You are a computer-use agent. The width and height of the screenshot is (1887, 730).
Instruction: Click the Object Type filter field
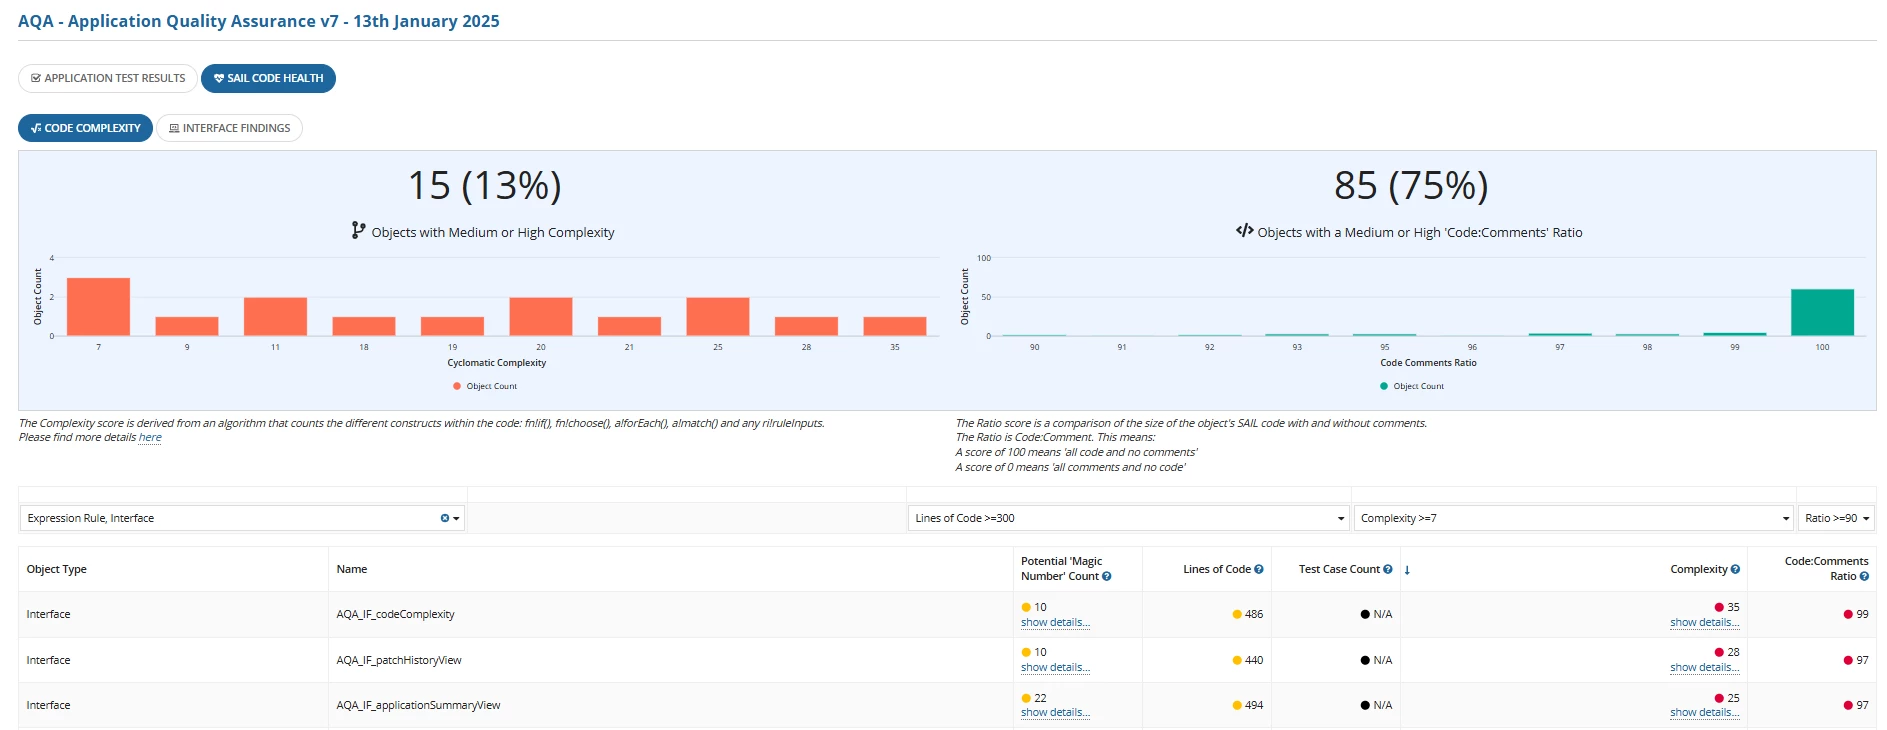[242, 518]
